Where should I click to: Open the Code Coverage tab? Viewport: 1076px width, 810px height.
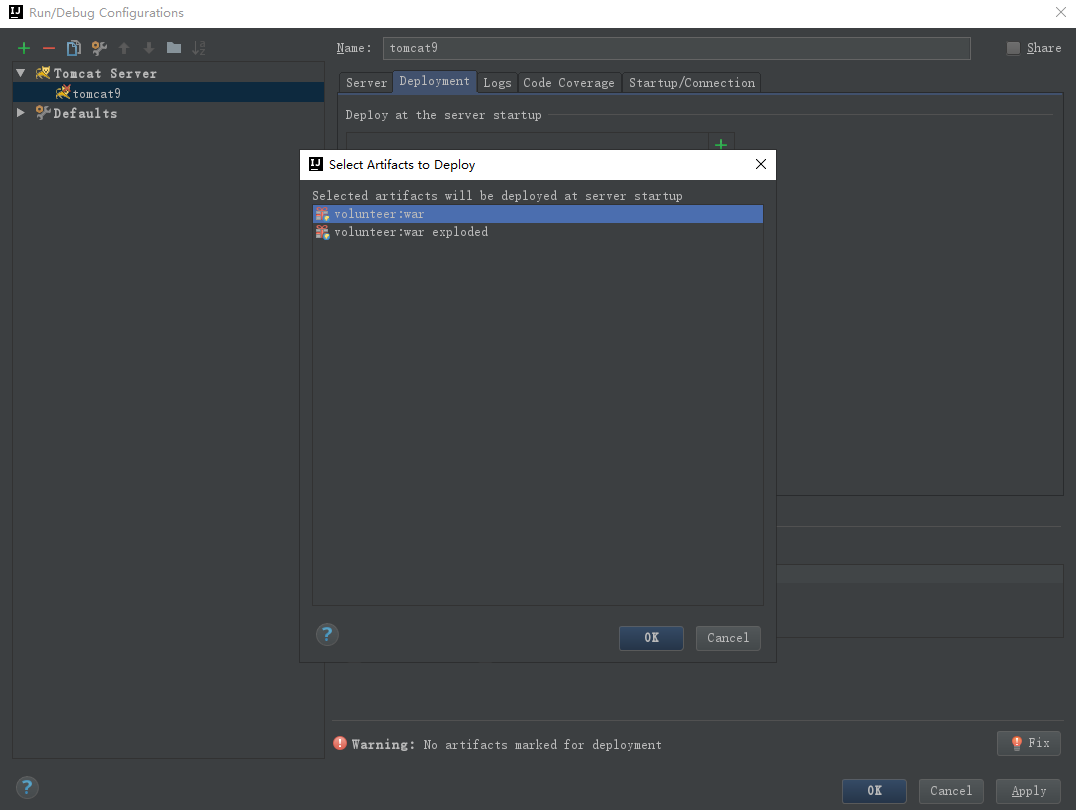[x=569, y=82]
